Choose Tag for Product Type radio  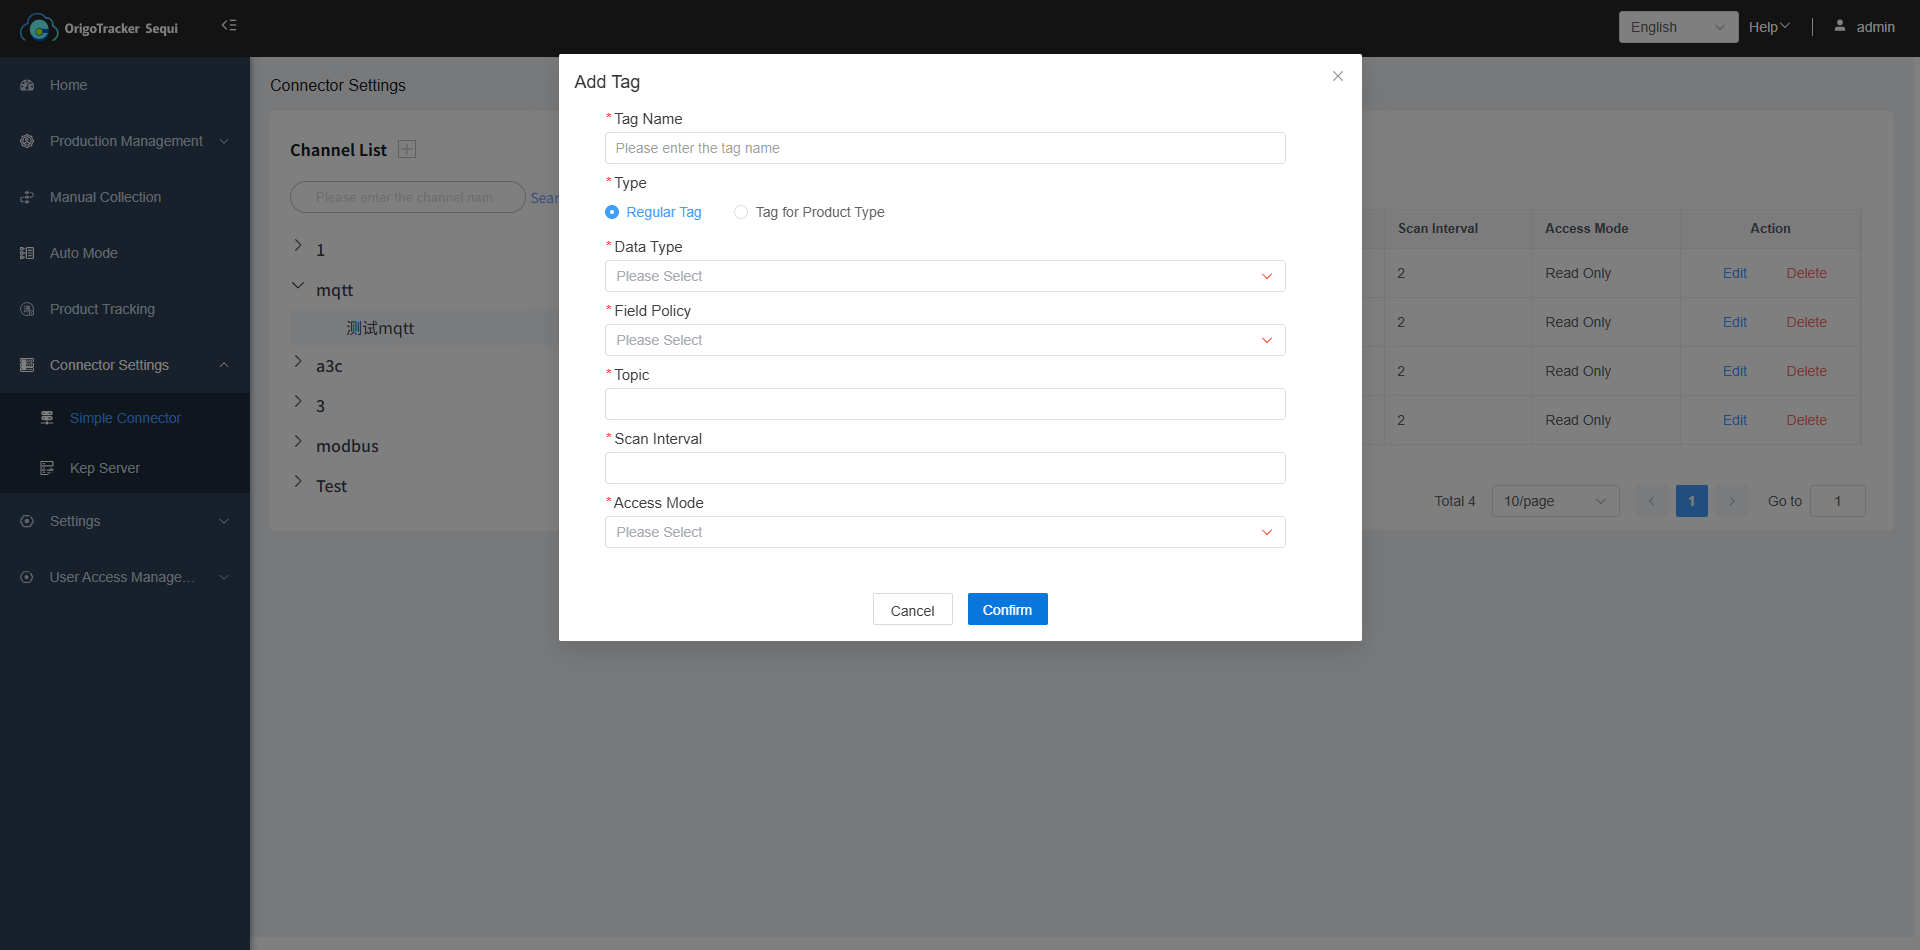pyautogui.click(x=741, y=212)
